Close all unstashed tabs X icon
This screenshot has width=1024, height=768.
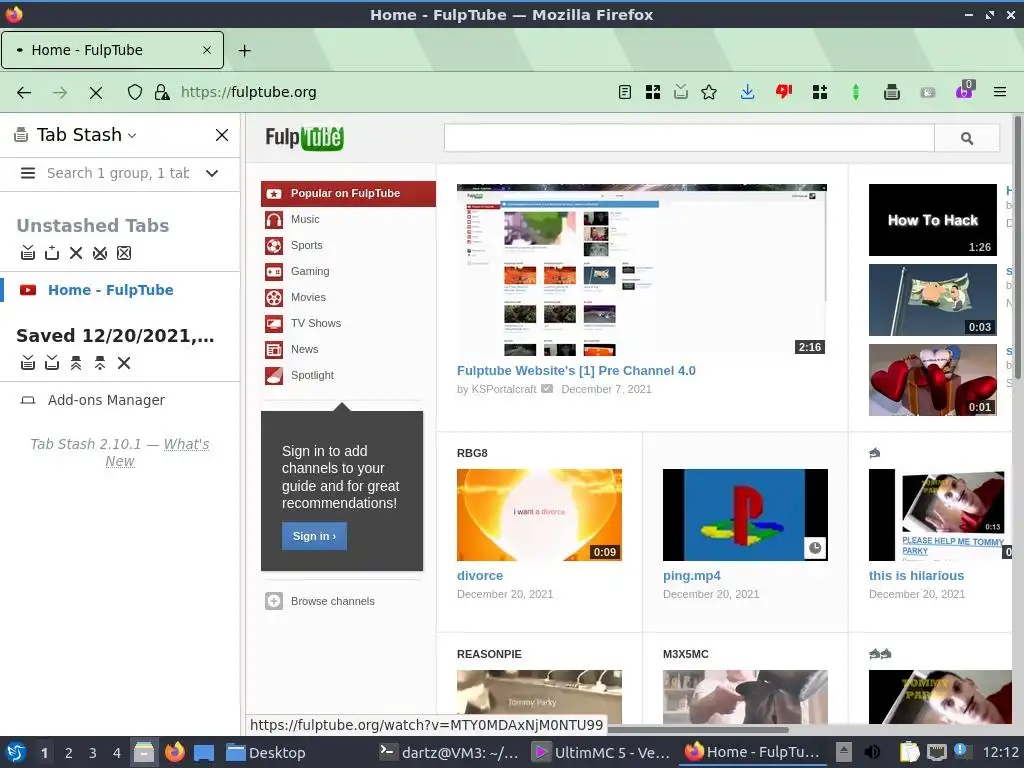[76, 253]
